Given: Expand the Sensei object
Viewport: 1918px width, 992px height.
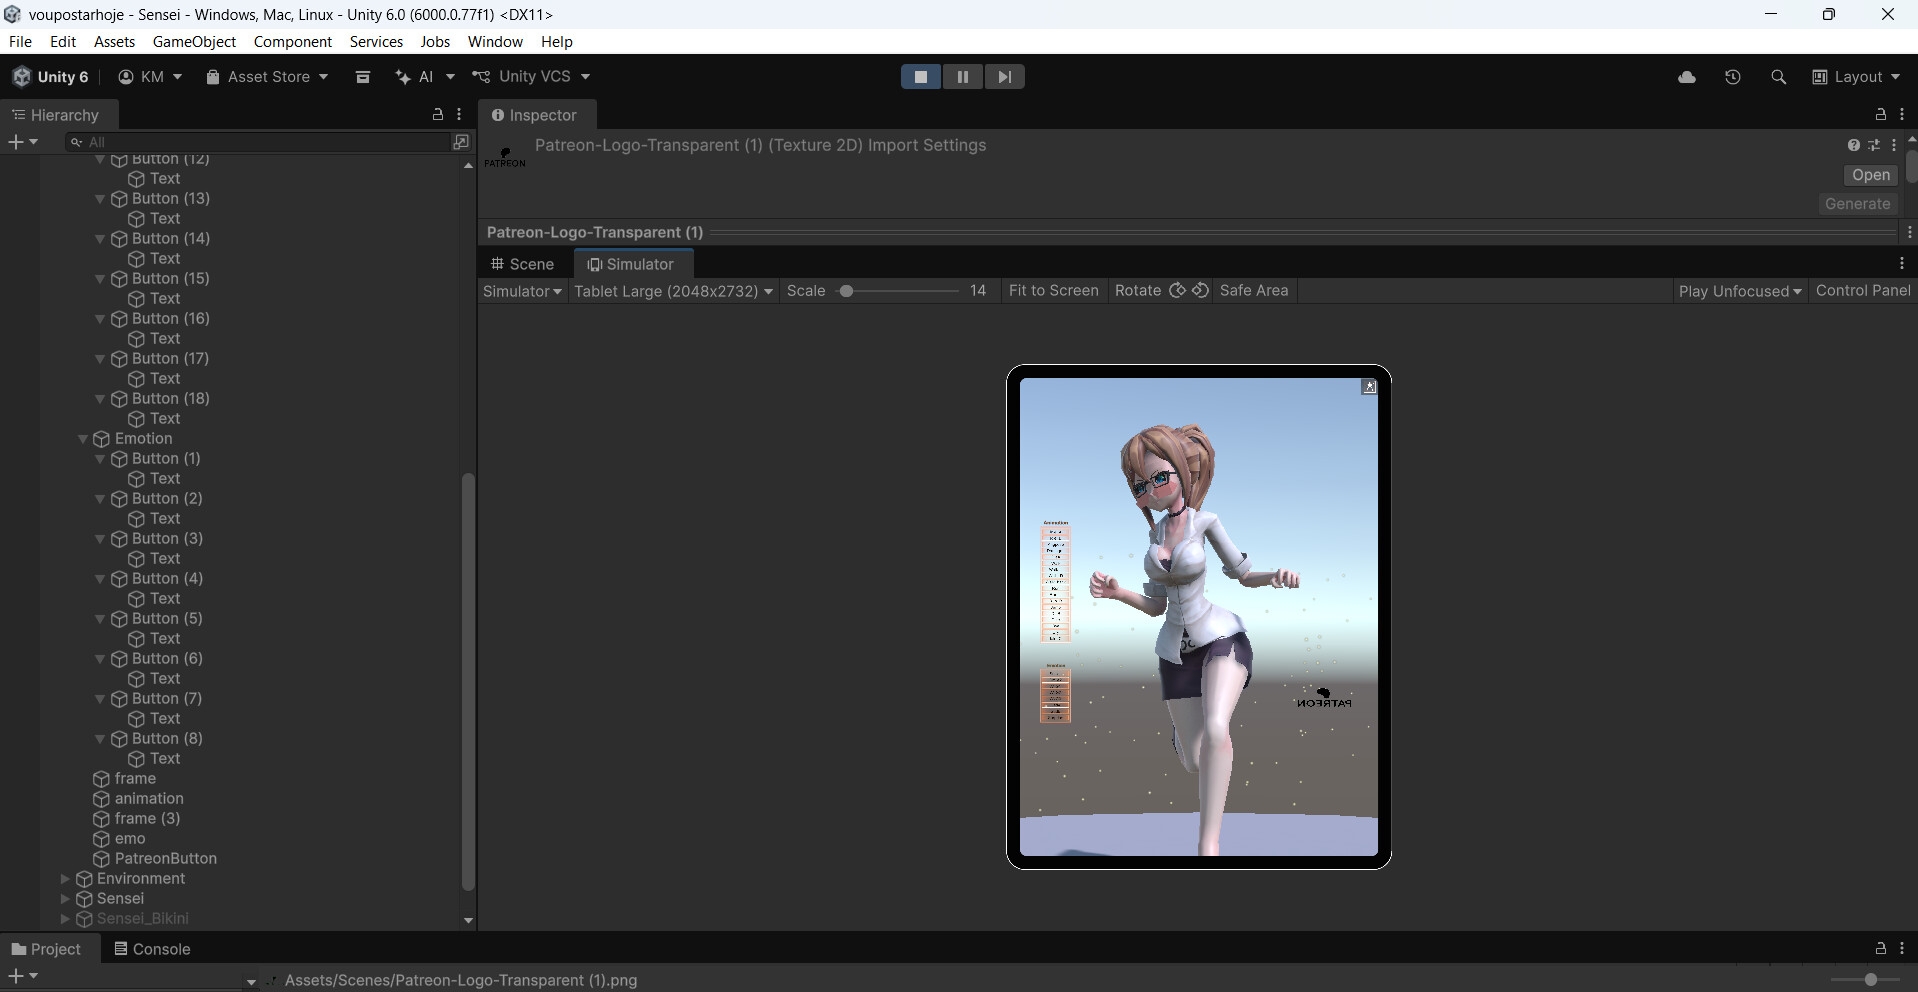Looking at the screenshot, I should point(65,899).
